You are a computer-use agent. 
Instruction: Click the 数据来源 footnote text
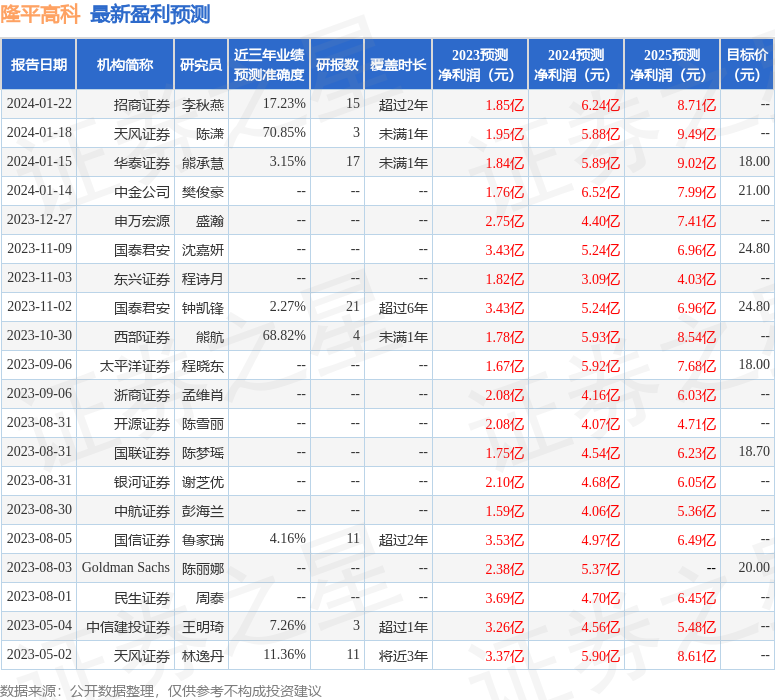(x=161, y=691)
